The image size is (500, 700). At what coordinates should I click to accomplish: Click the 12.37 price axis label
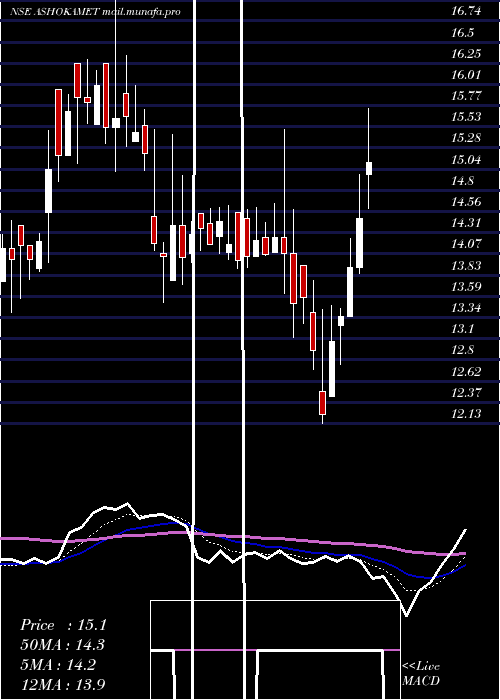point(467,392)
